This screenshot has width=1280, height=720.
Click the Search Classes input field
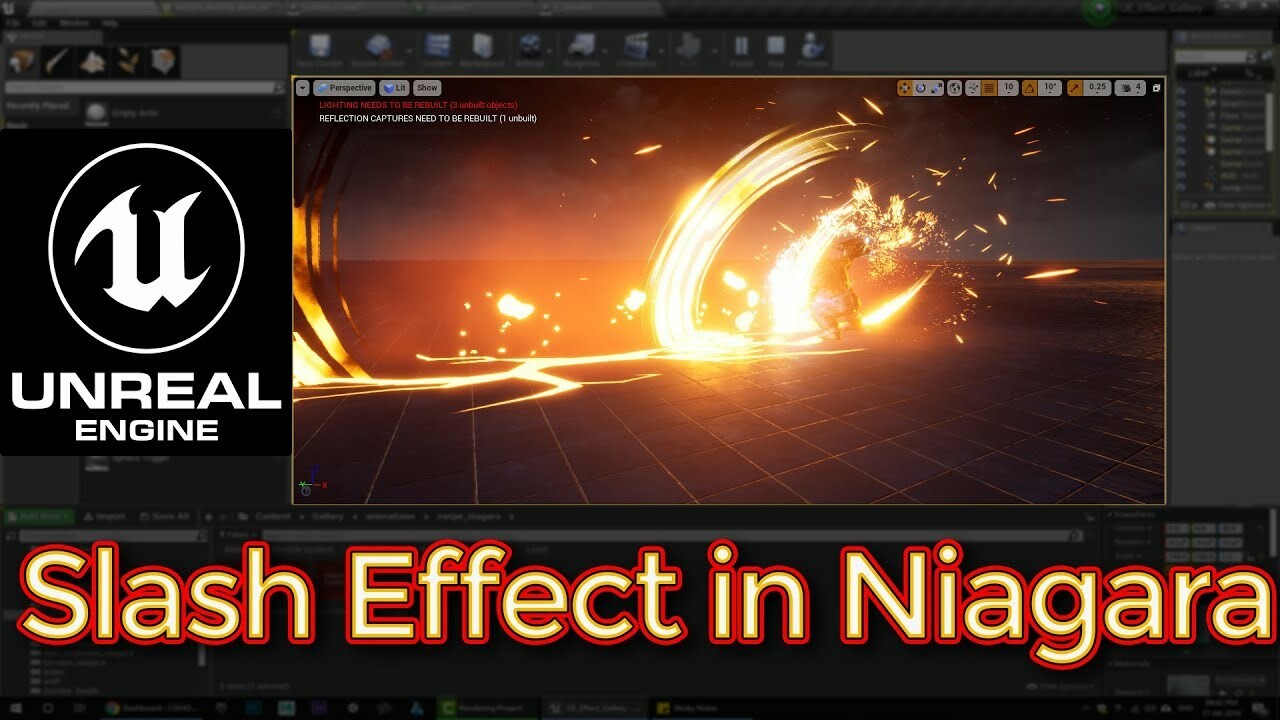pyautogui.click(x=145, y=88)
